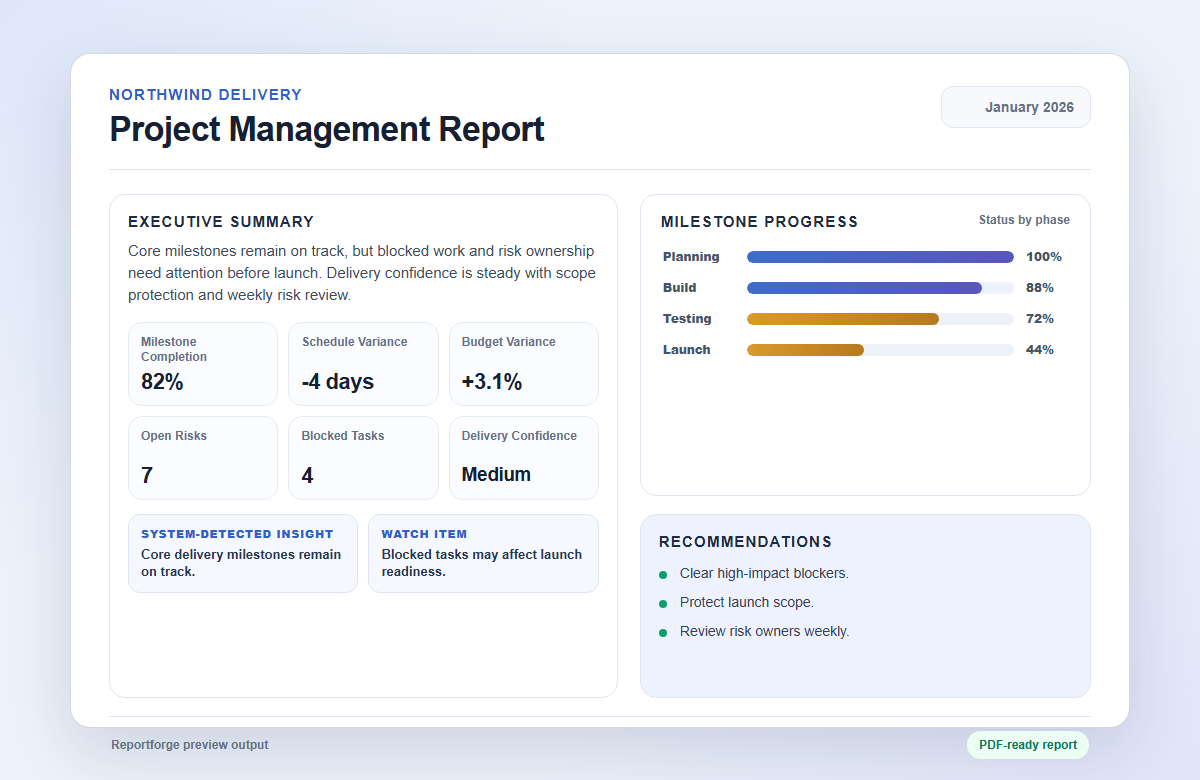Select the Budget Variance +3.1% card
Viewport: 1200px width, 780px height.
click(x=524, y=364)
